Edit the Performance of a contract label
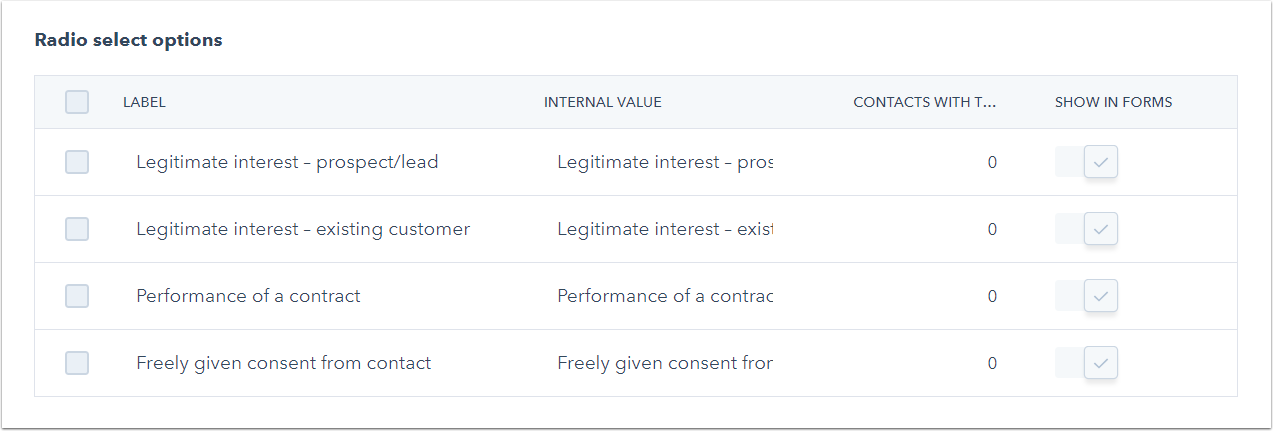This screenshot has width=1273, height=431. coord(248,296)
